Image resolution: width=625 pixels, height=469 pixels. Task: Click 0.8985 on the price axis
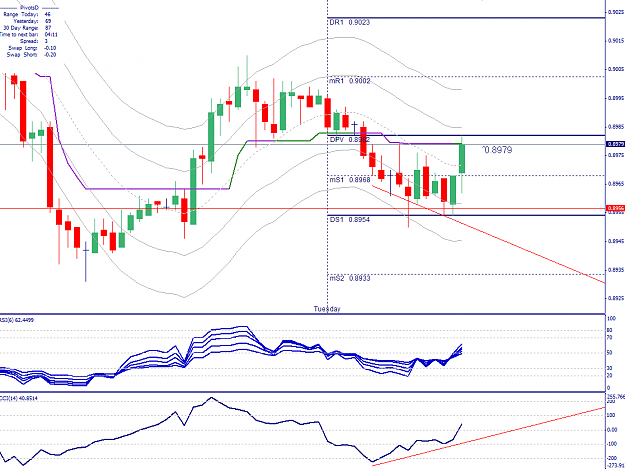pos(616,127)
